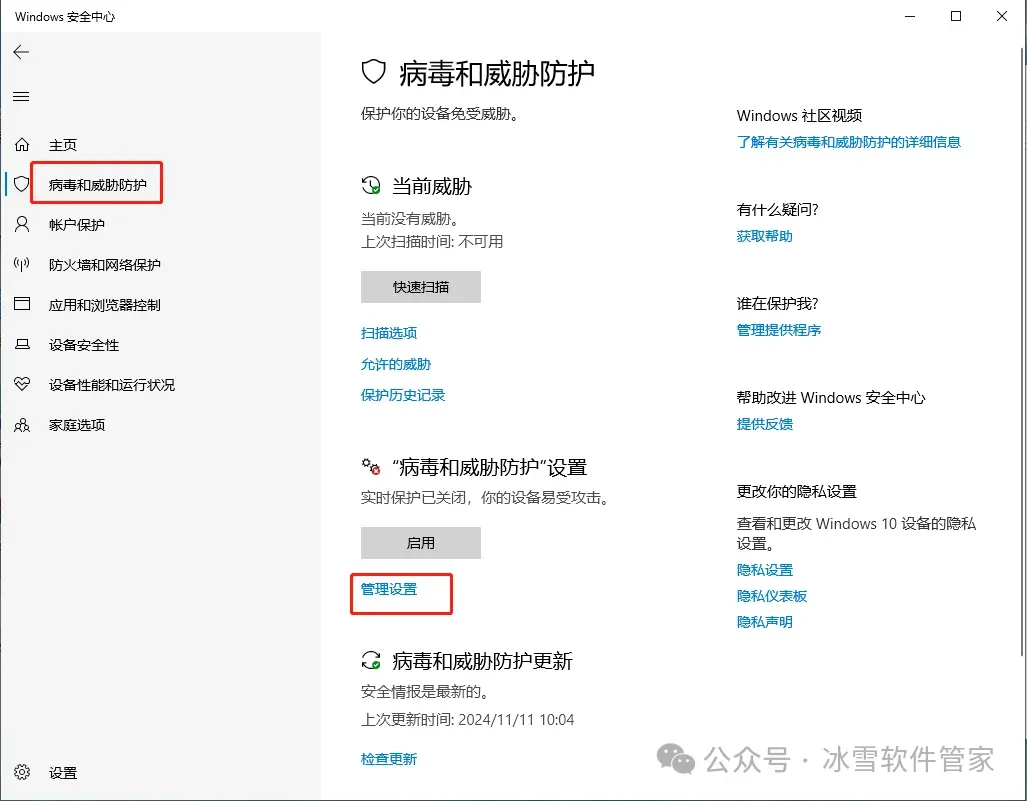Open 隐私声明 link

764,622
